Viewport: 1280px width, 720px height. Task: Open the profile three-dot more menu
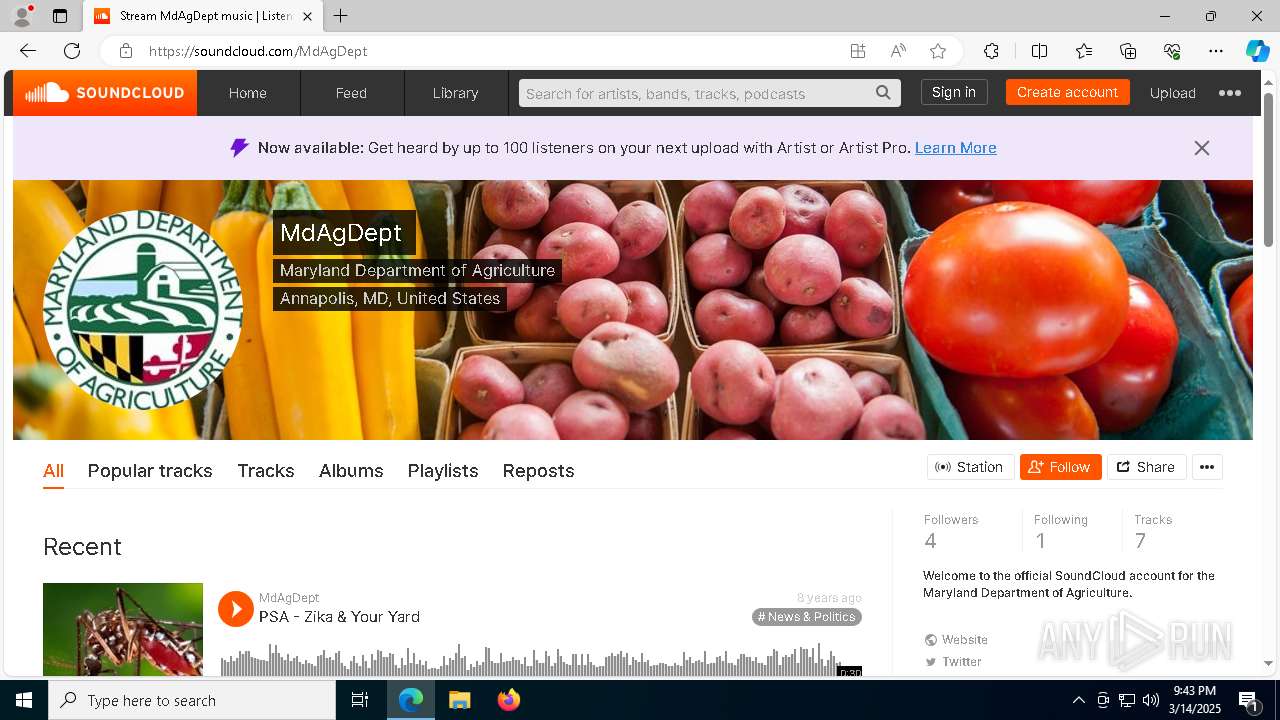1207,467
